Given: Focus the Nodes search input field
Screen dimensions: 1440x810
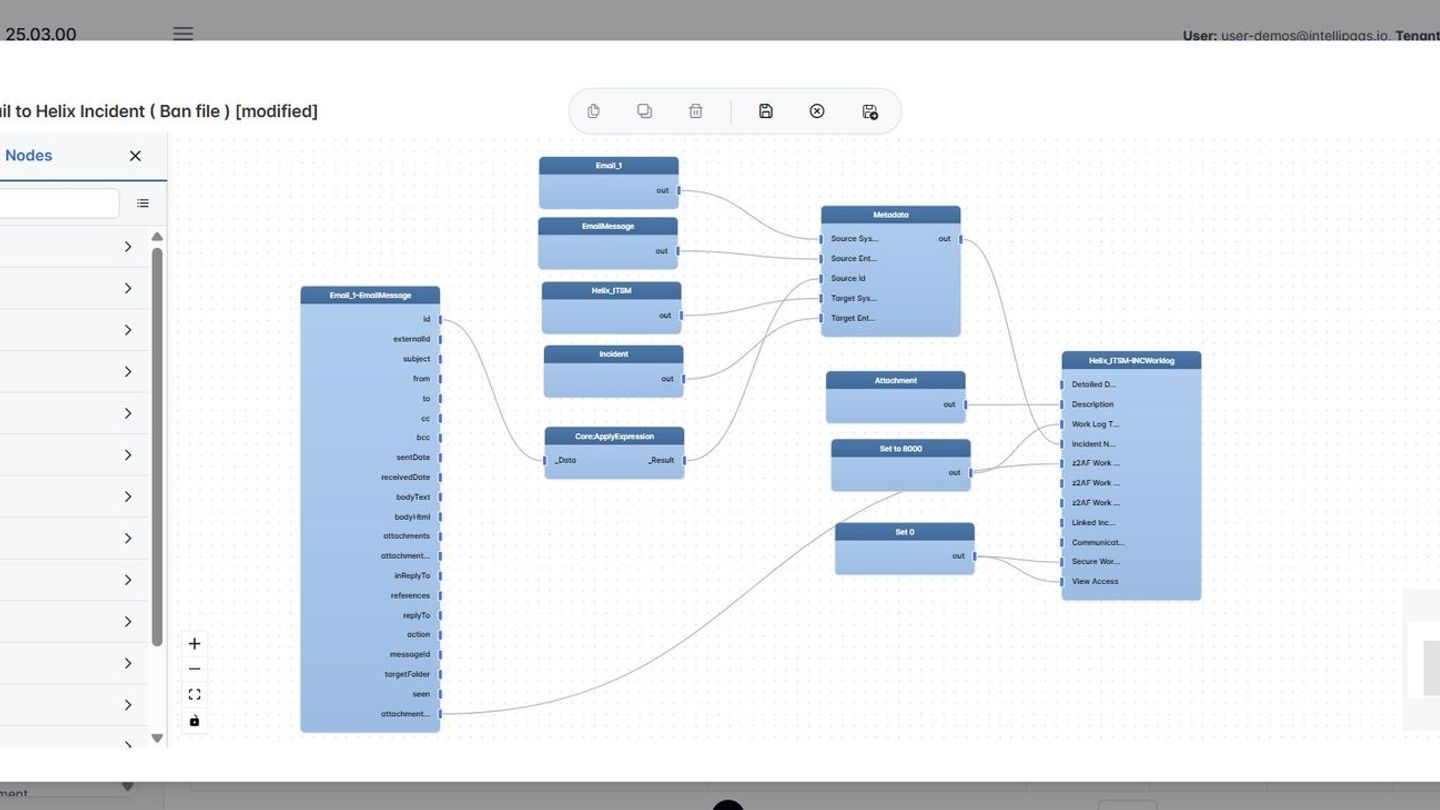Looking at the screenshot, I should coord(58,203).
